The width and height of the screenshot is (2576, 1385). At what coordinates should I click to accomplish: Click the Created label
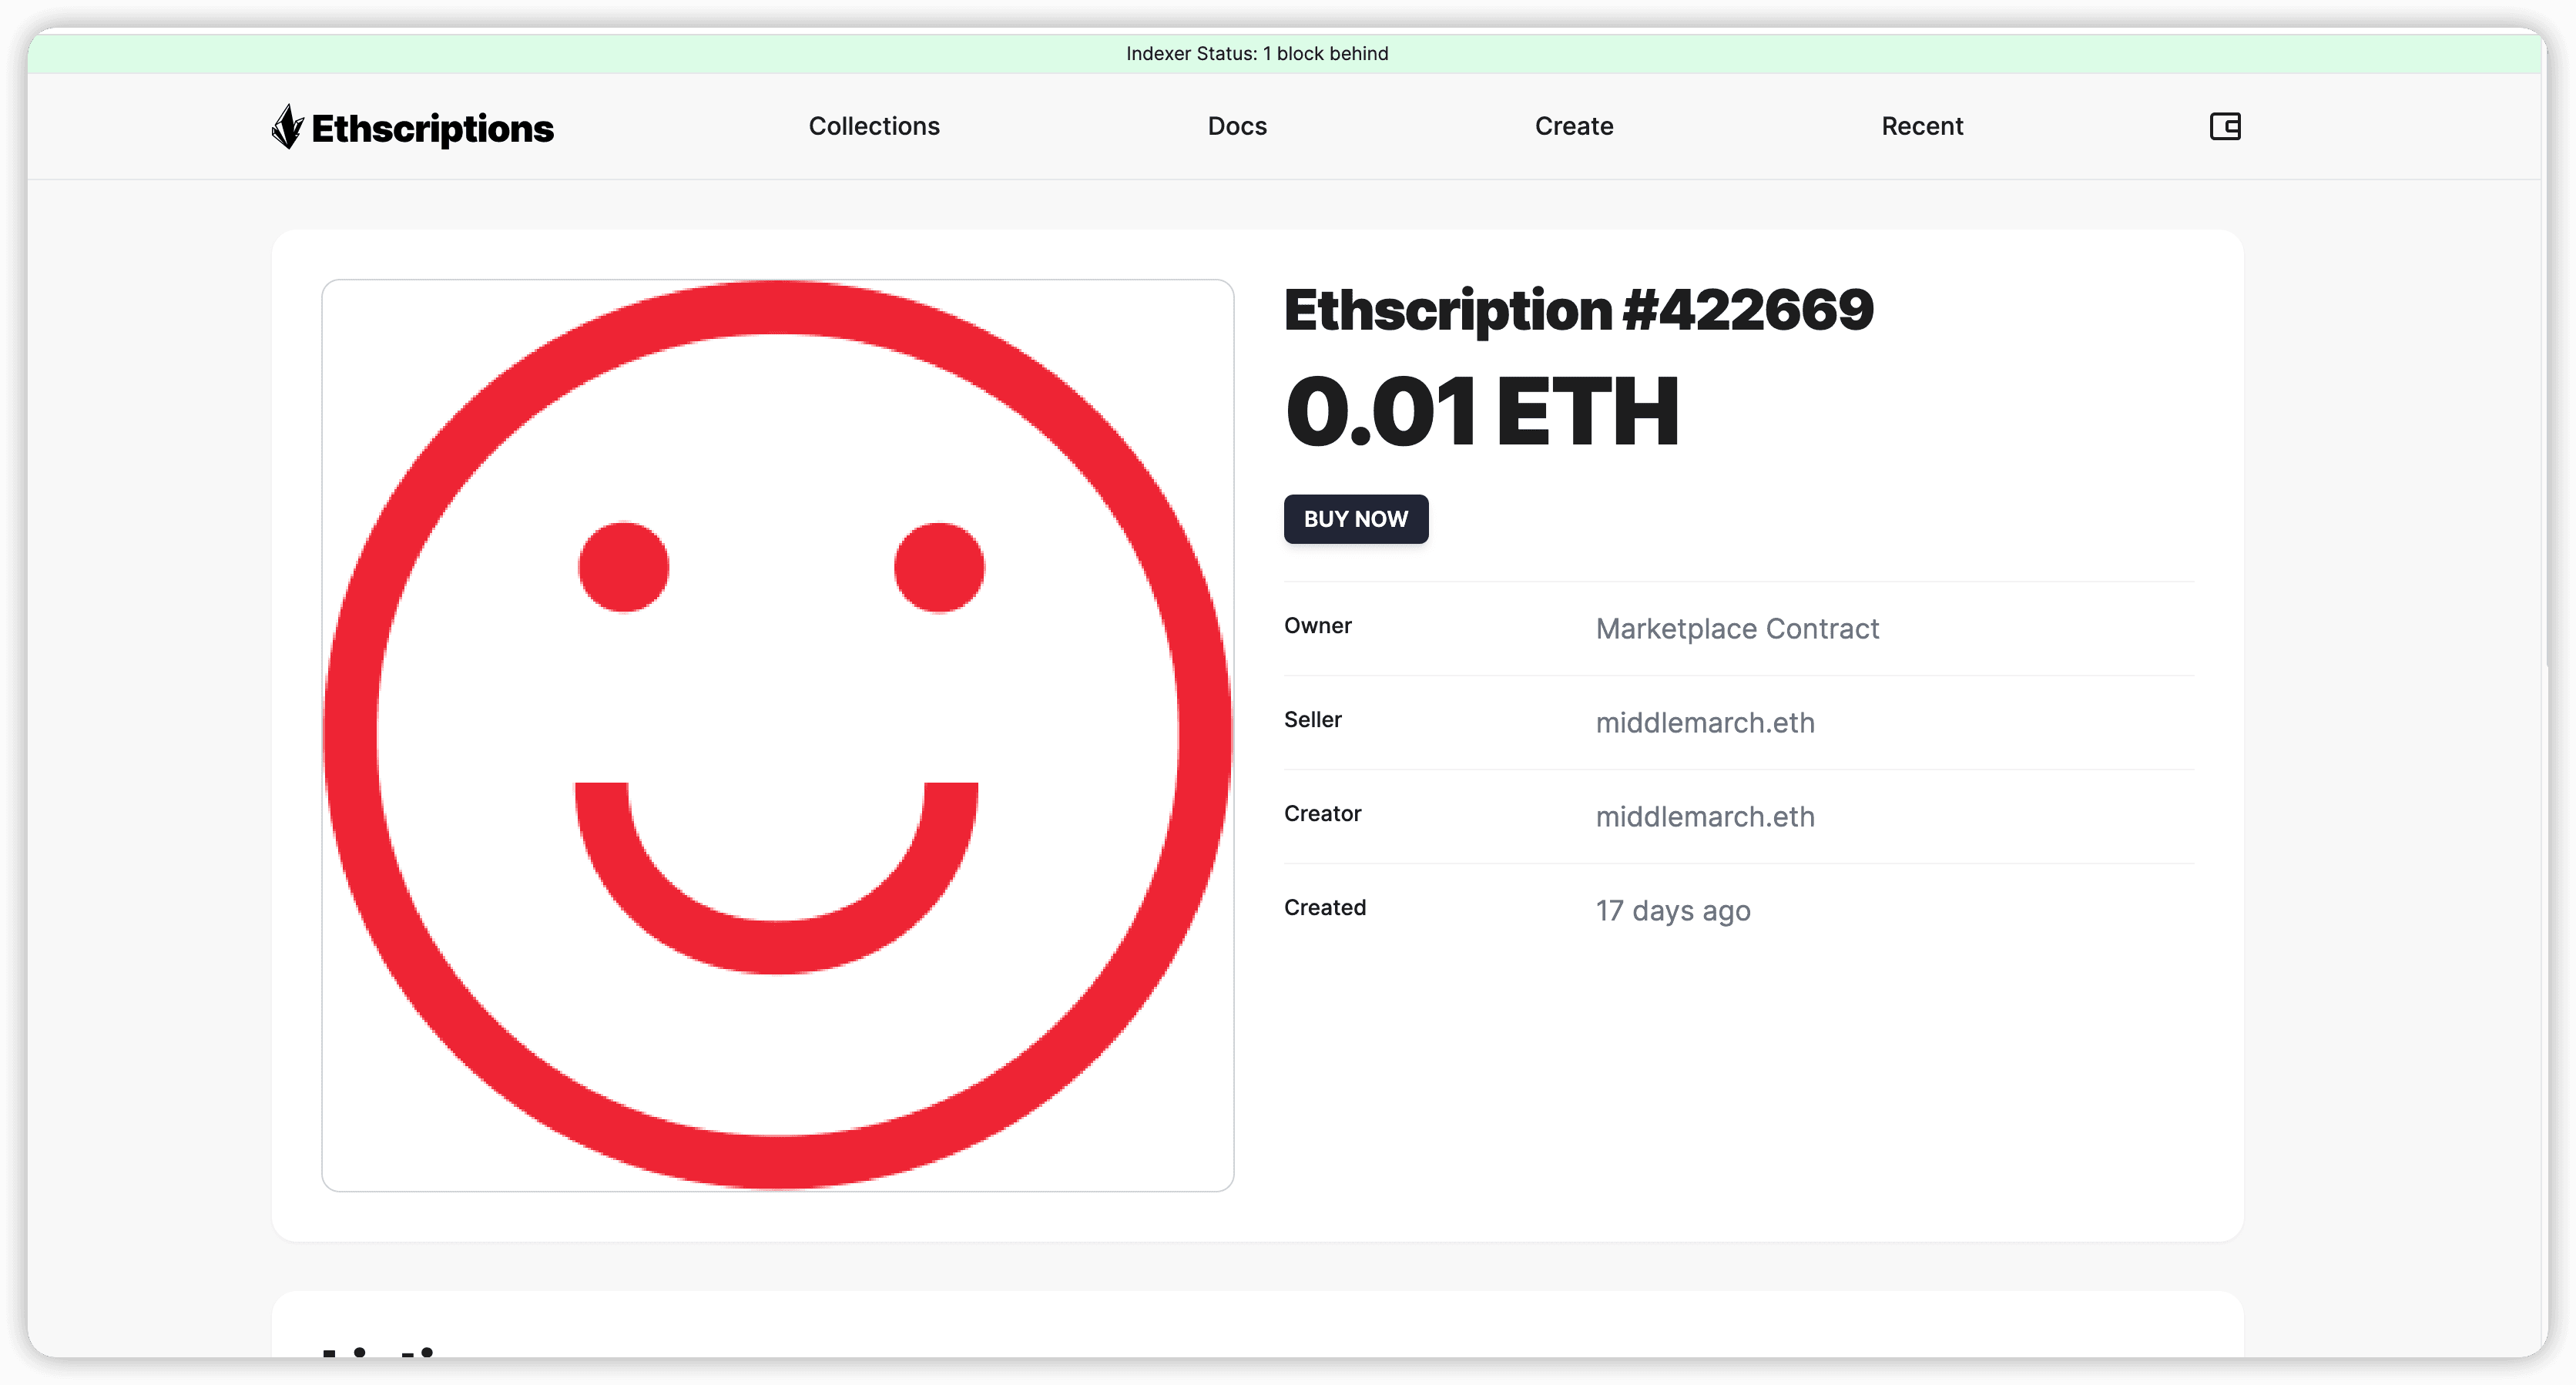[x=1324, y=908]
